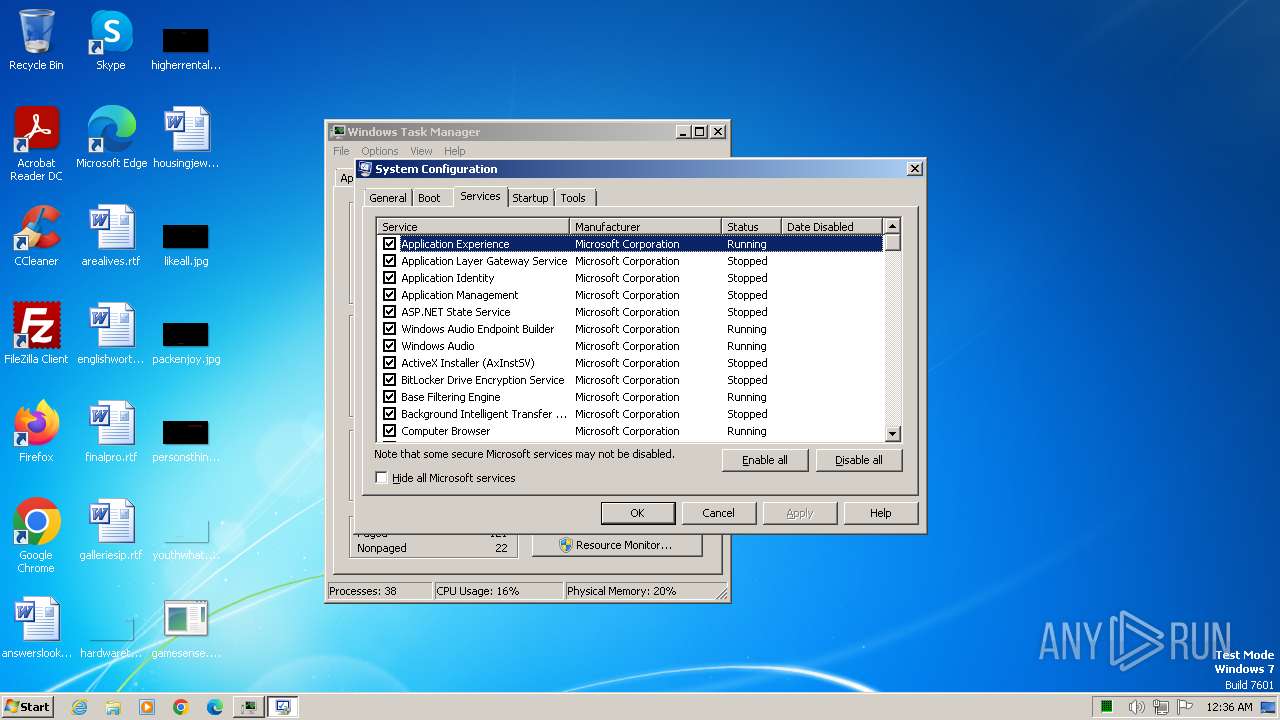Uncheck ASP.NET State Service
The width and height of the screenshot is (1280, 720).
pyautogui.click(x=390, y=312)
